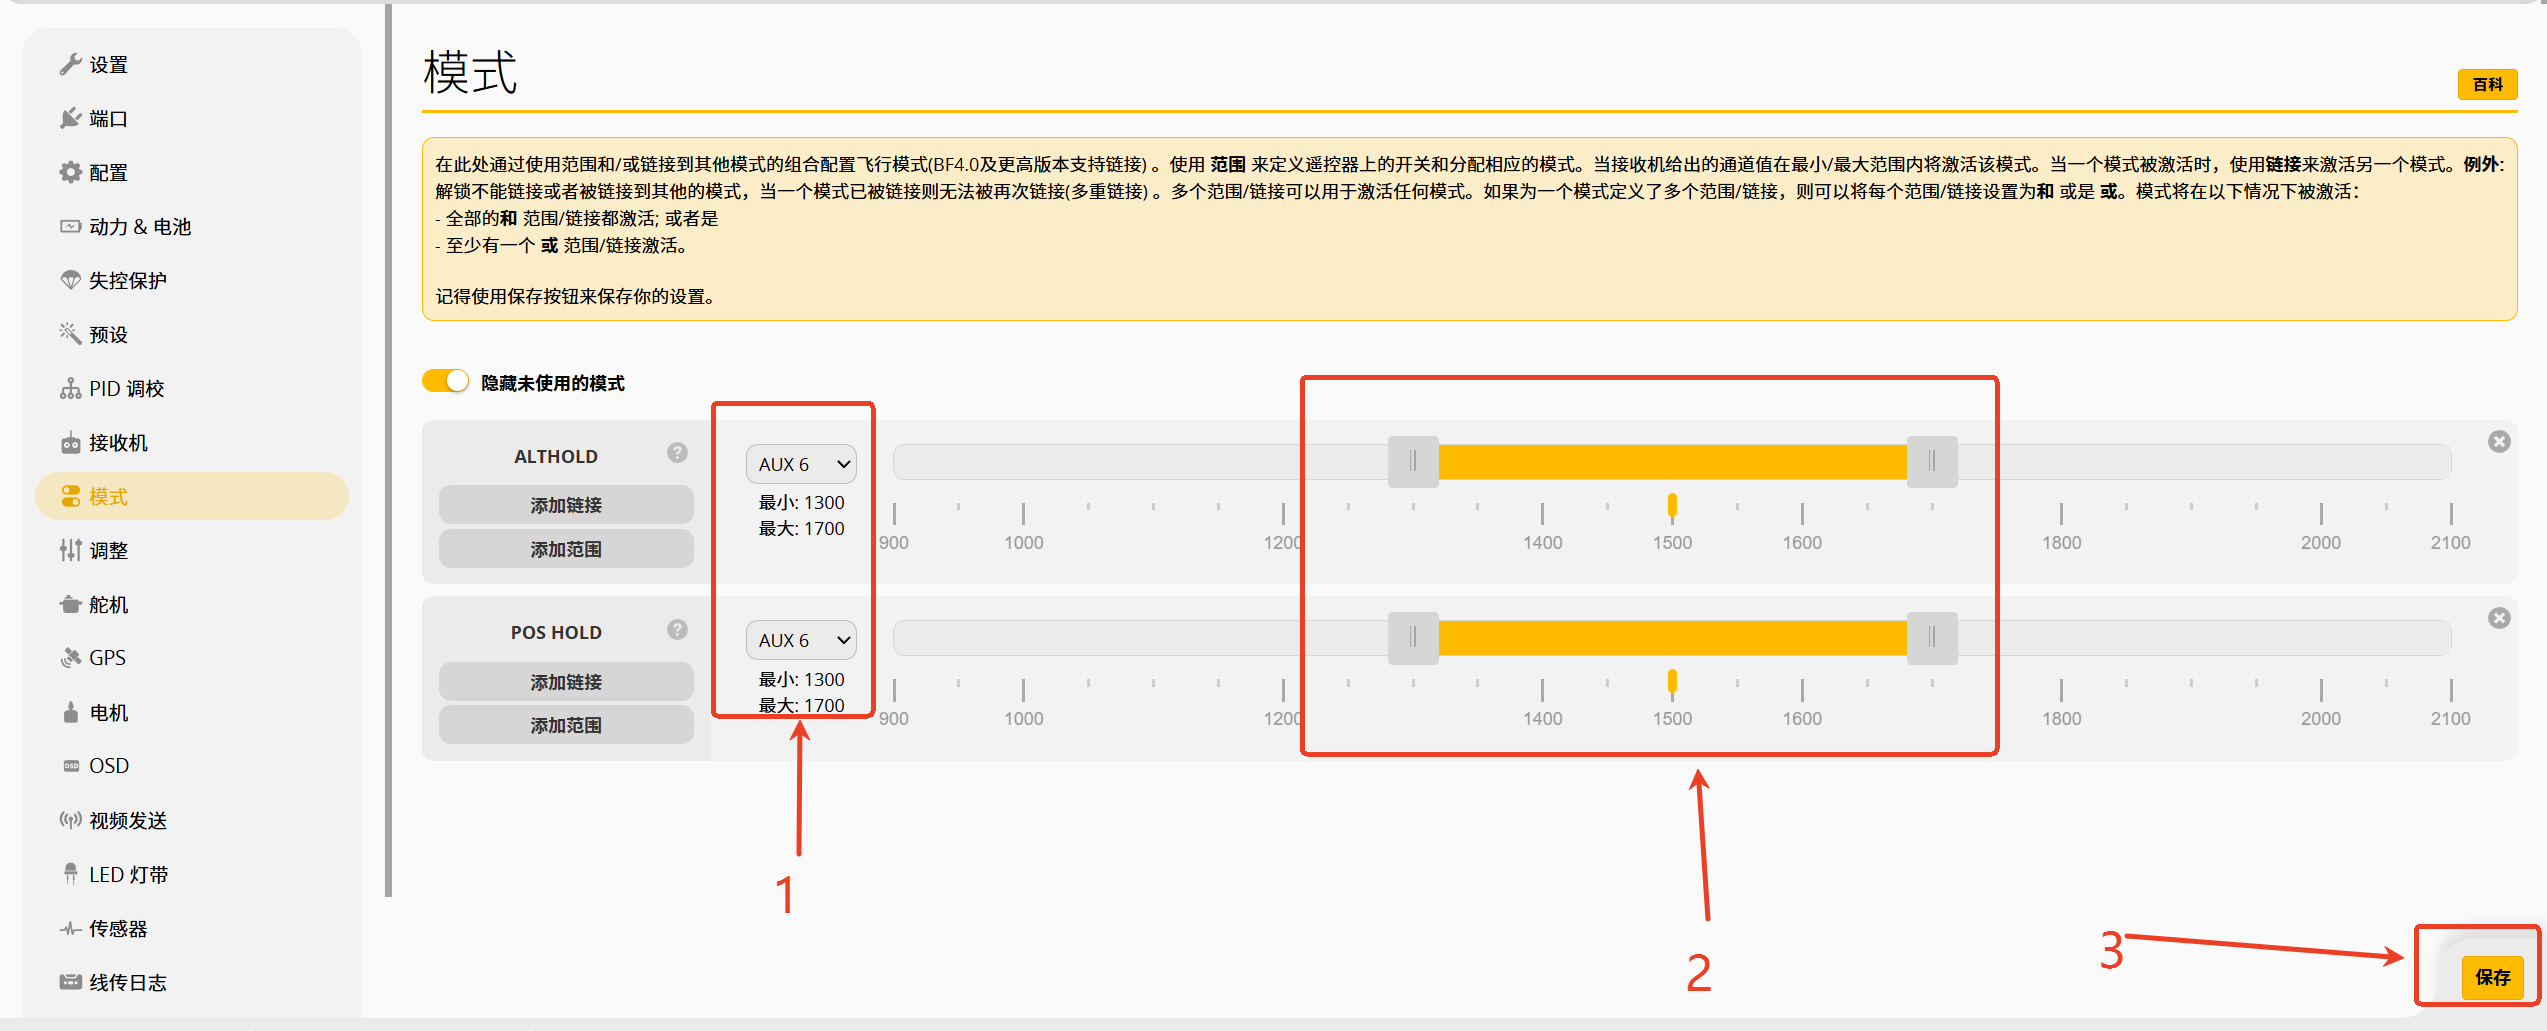Click the gear icon for 配置

pos(70,173)
